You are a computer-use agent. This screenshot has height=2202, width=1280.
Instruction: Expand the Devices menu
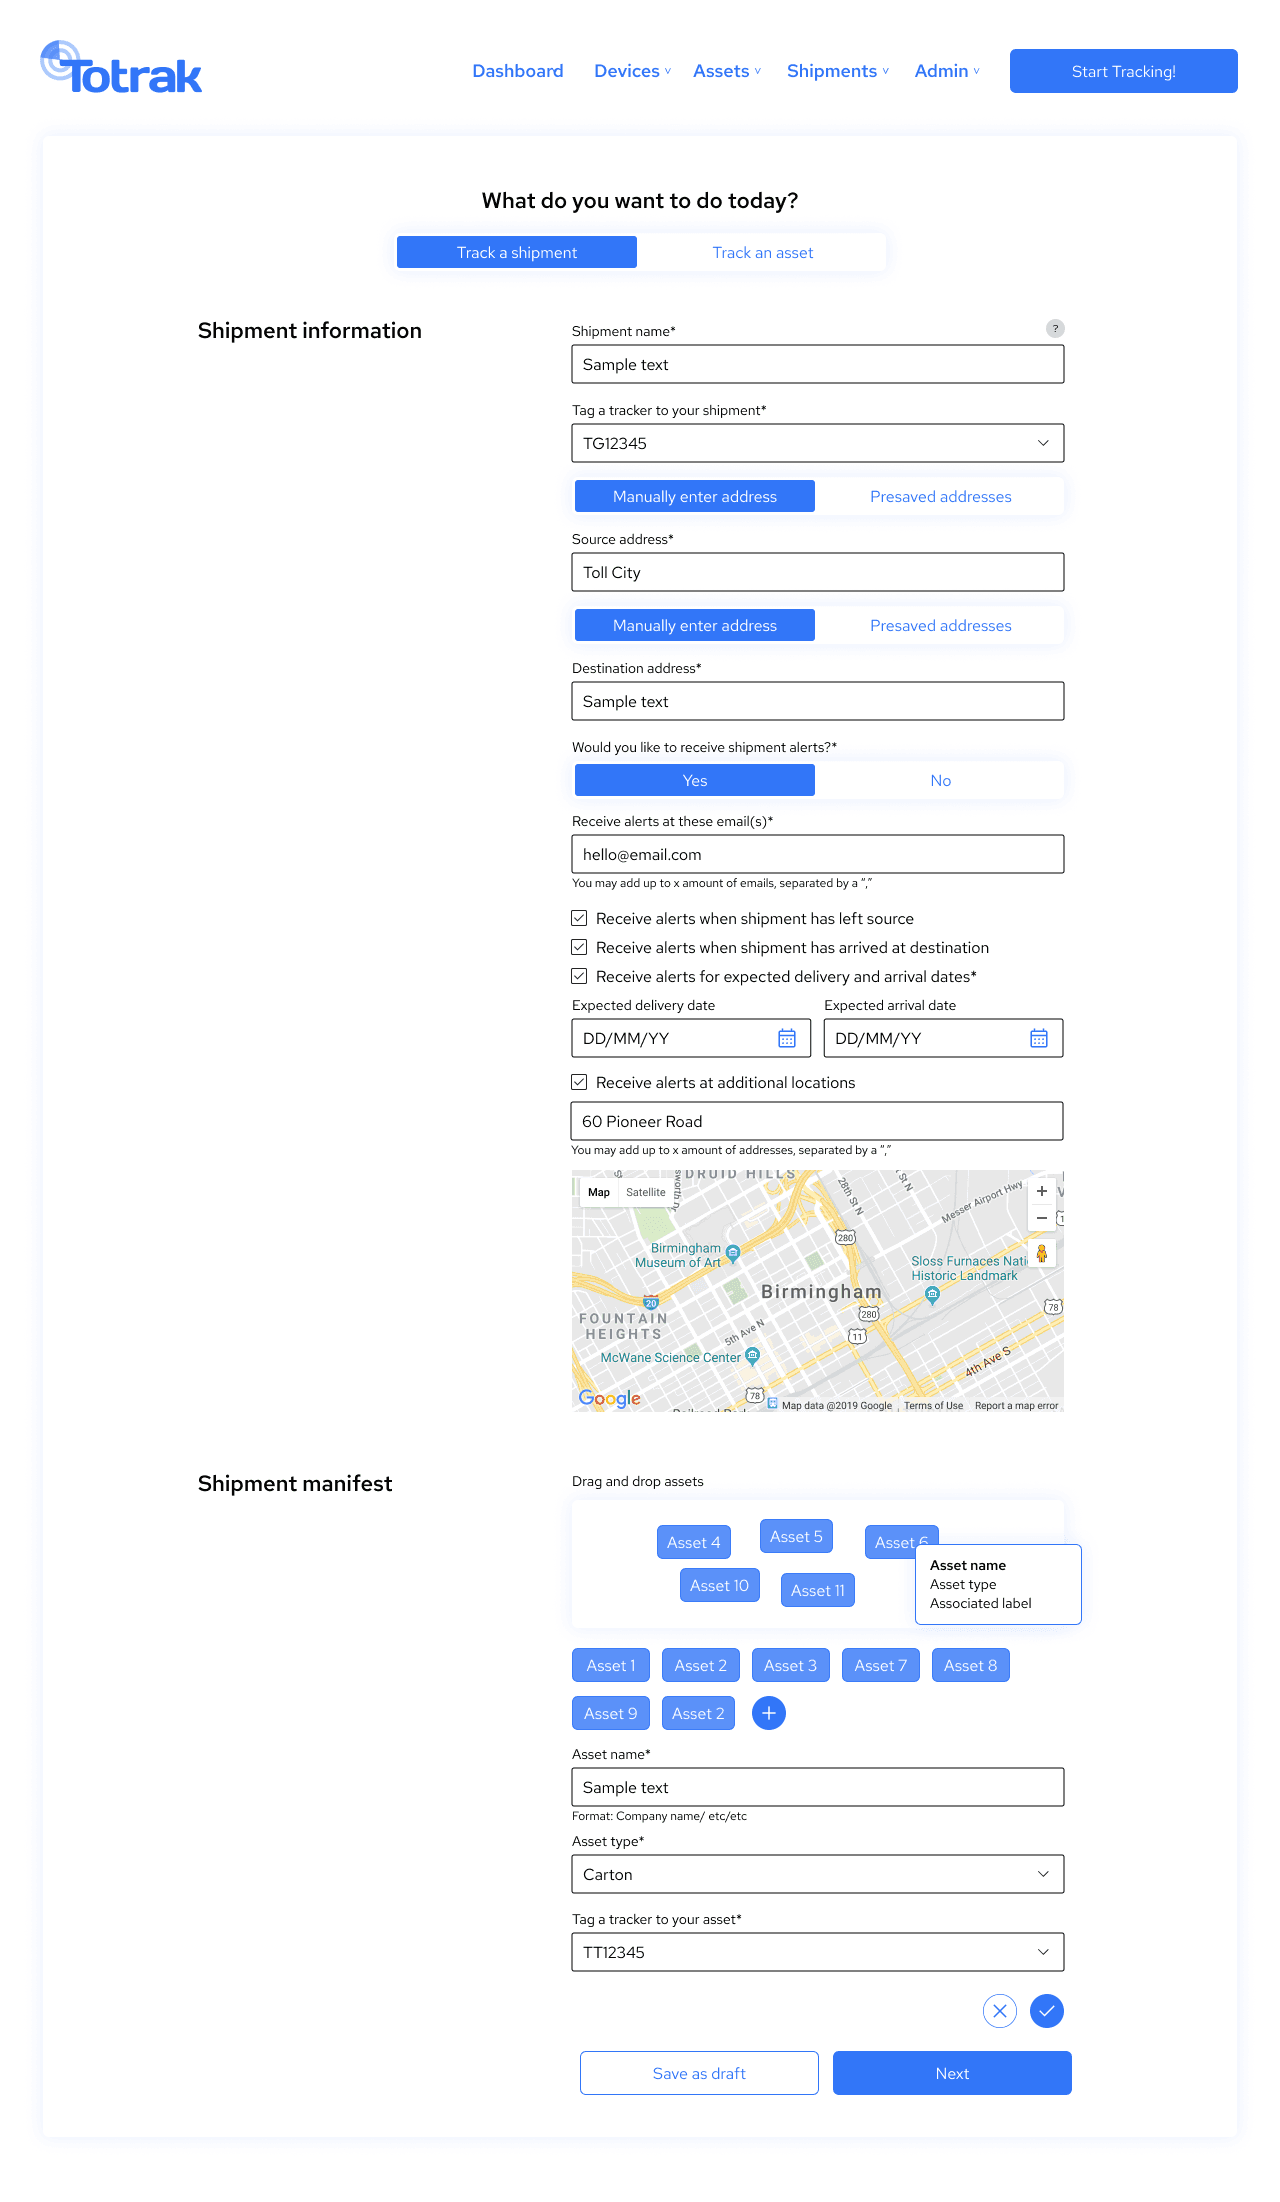[x=632, y=71]
